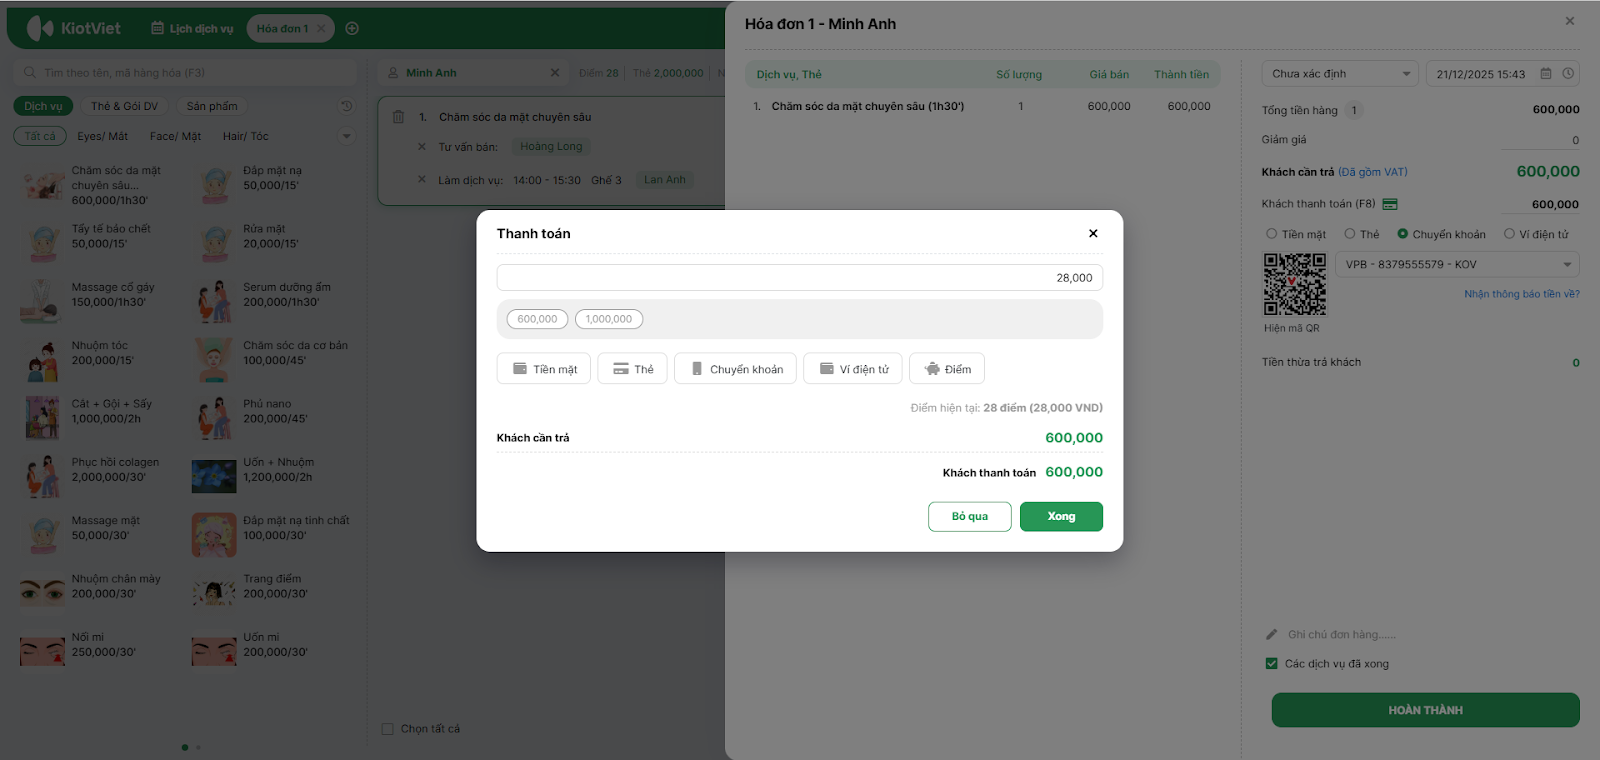Switch to the Lịch dịch vụ tab
The height and width of the screenshot is (760, 1600).
(x=192, y=28)
